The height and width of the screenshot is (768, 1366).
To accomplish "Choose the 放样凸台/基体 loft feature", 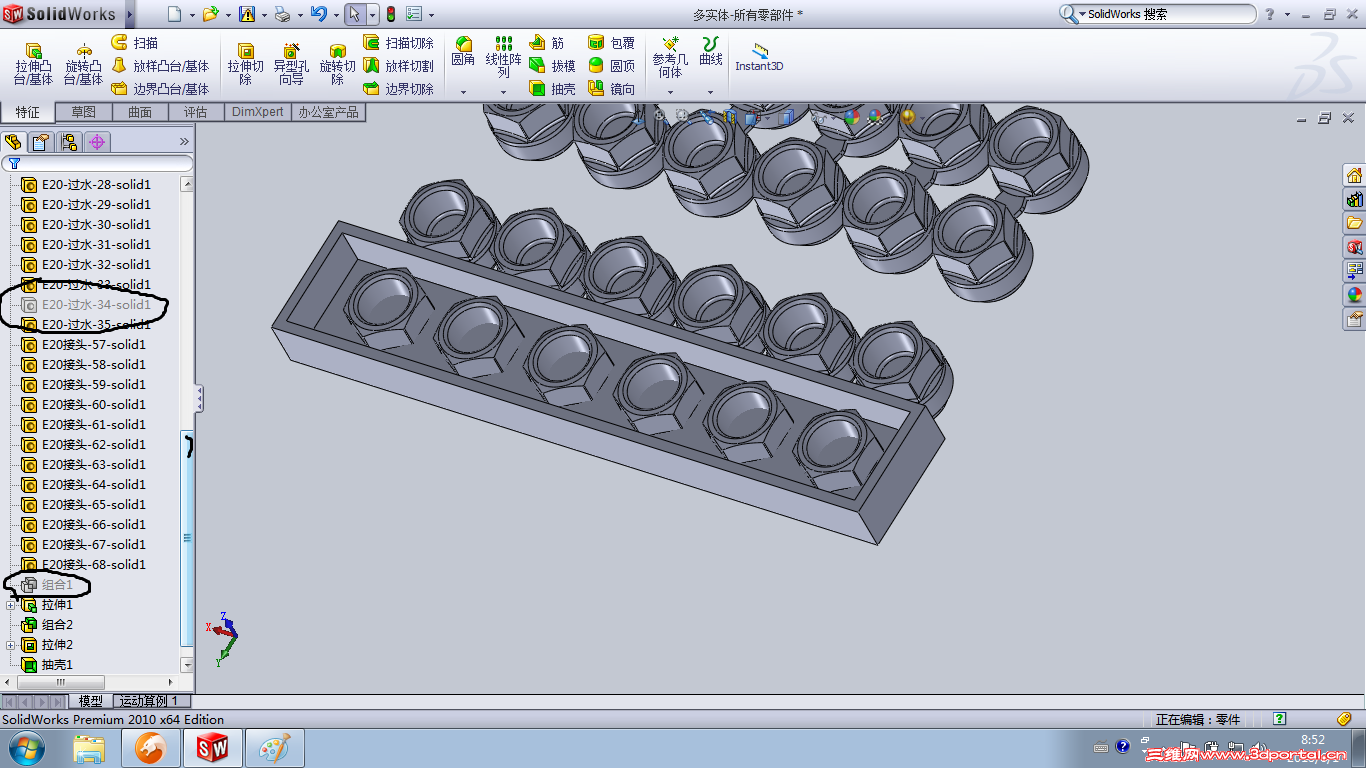I will click(x=160, y=66).
